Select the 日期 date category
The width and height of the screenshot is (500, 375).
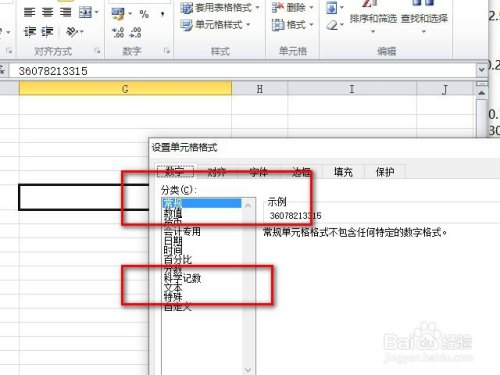[202, 241]
